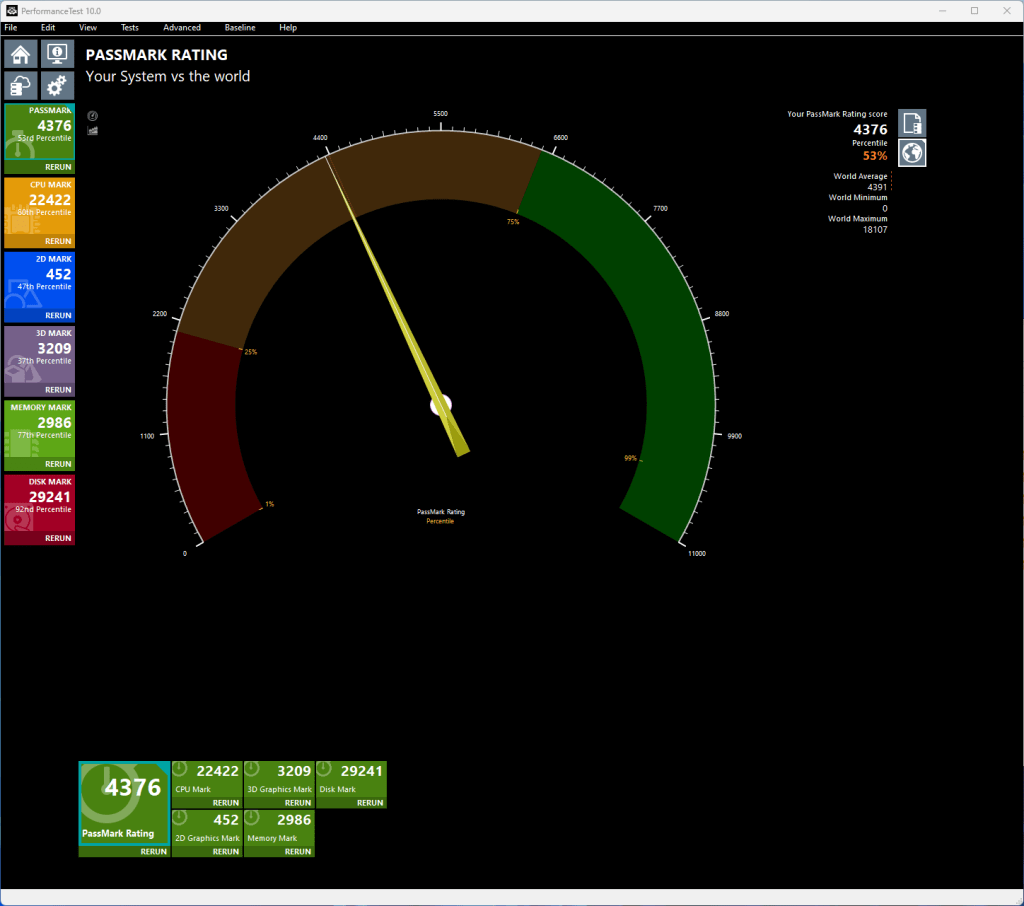1024x906 pixels.
Task: Click the '5500' gauge scale label
Action: pyautogui.click(x=441, y=114)
